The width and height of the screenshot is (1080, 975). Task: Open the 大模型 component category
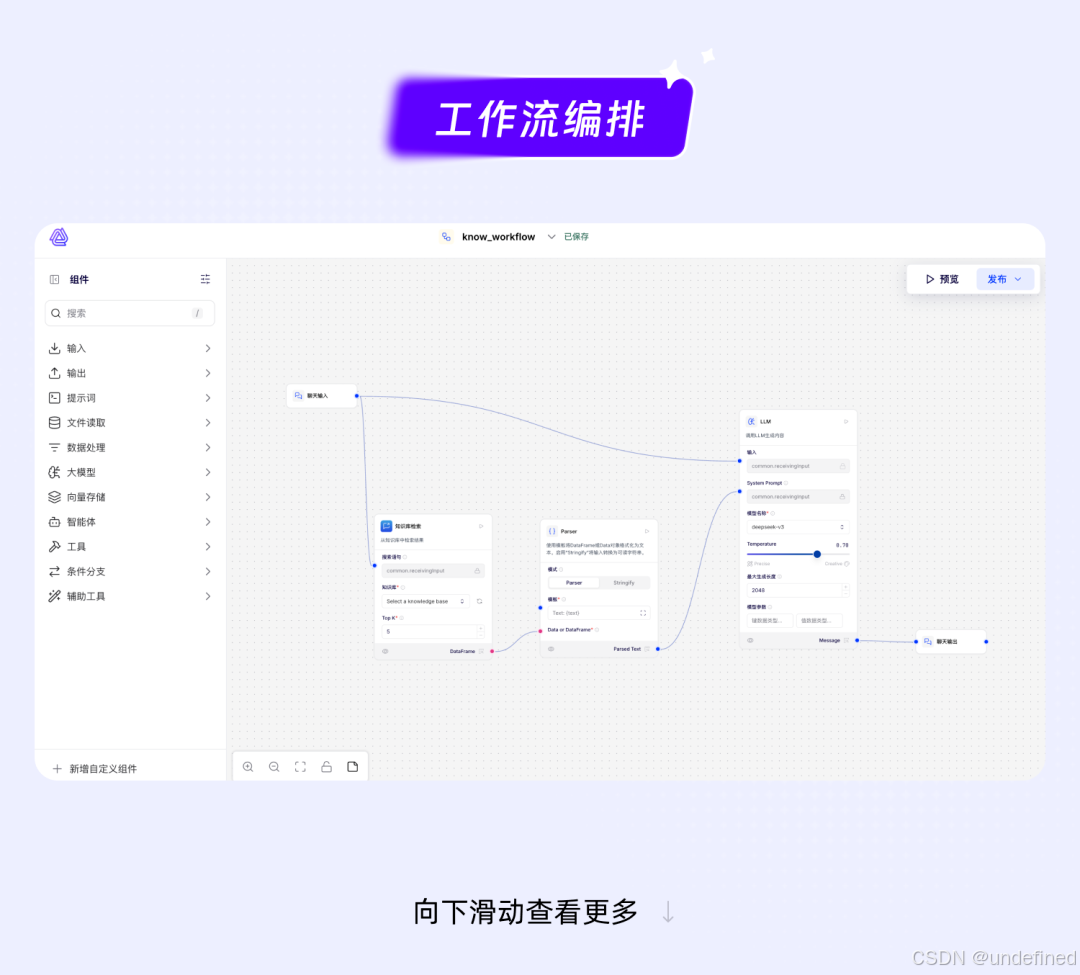click(x=129, y=472)
